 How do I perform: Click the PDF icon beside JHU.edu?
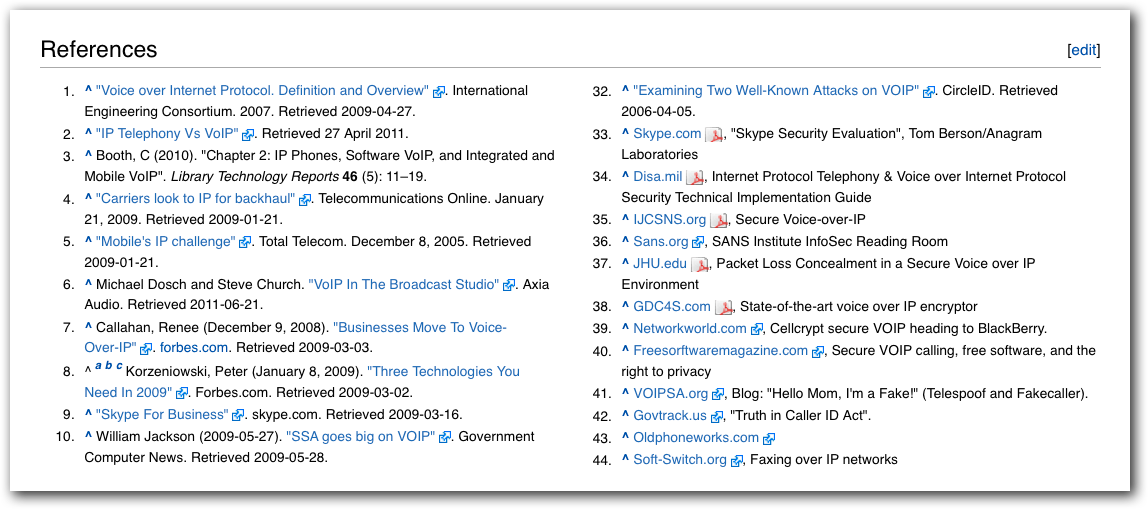[x=699, y=264]
